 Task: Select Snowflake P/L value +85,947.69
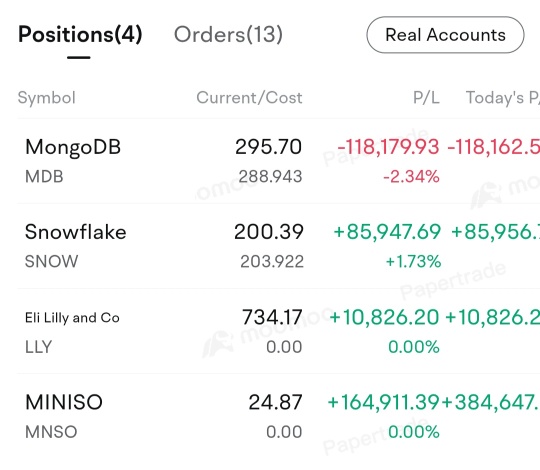click(387, 231)
